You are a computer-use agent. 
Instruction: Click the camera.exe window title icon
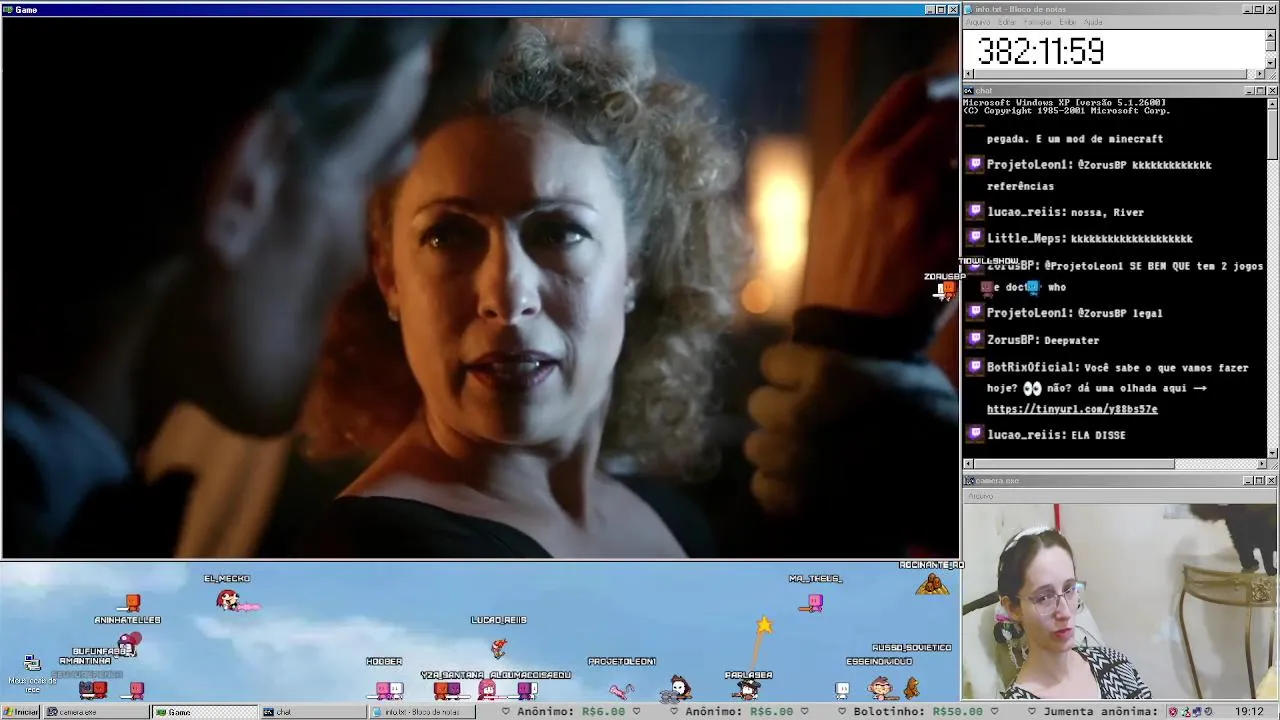[x=969, y=481]
